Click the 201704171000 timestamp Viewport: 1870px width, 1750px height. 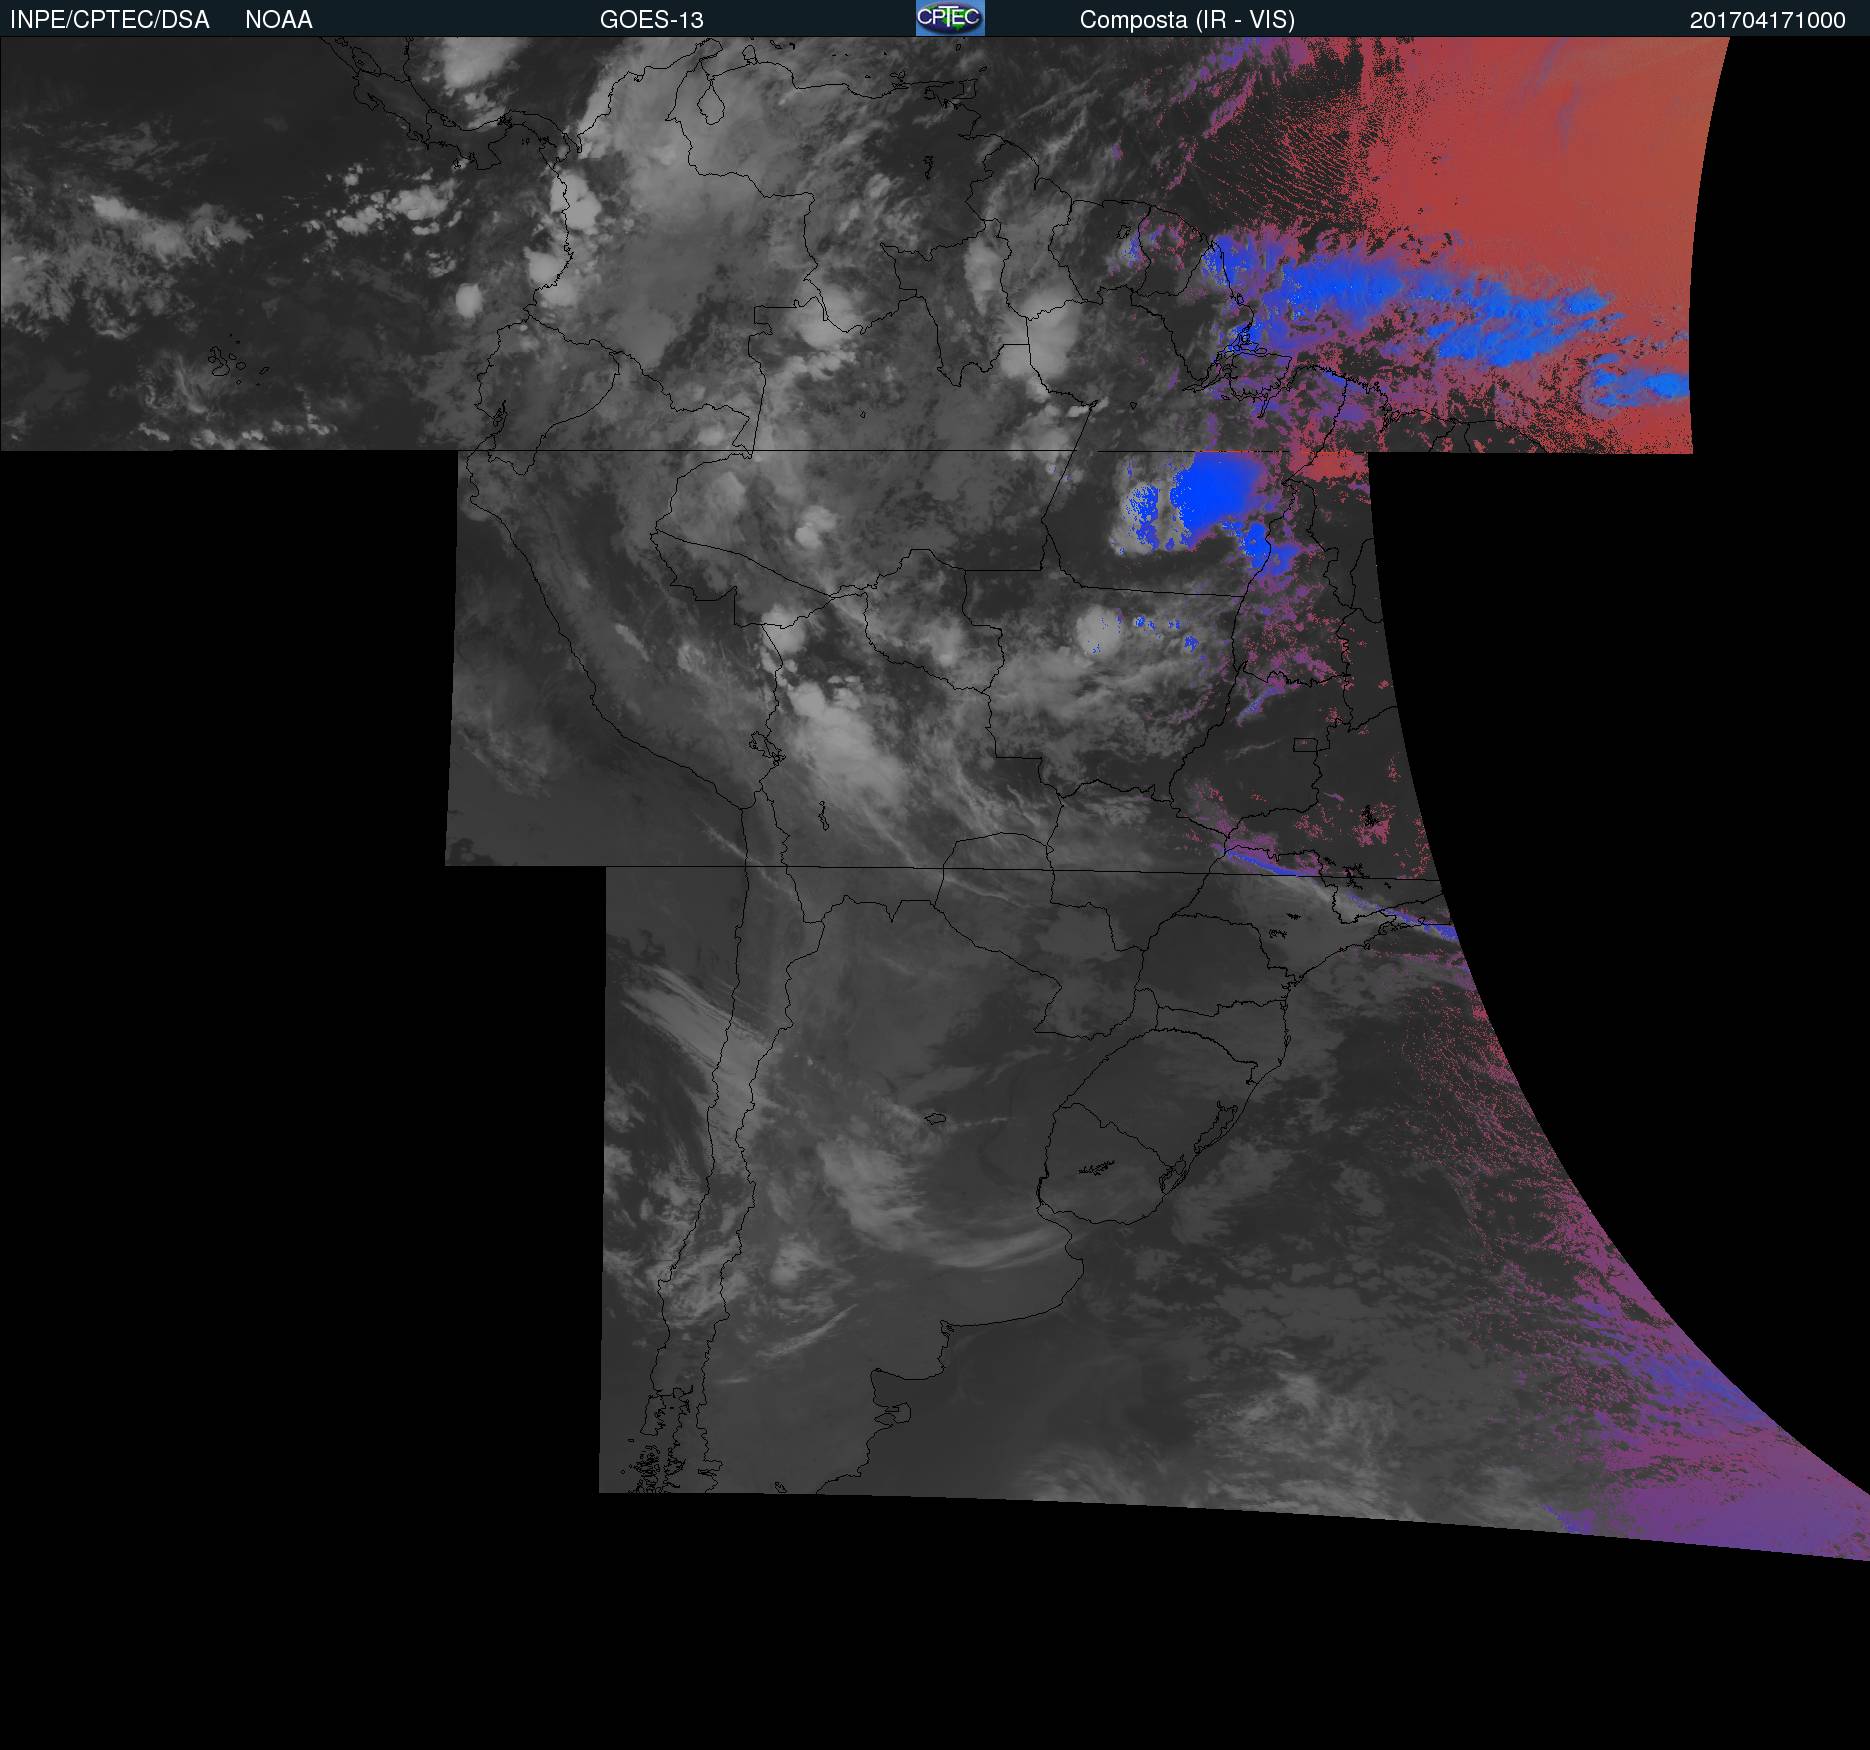[x=1768, y=20]
